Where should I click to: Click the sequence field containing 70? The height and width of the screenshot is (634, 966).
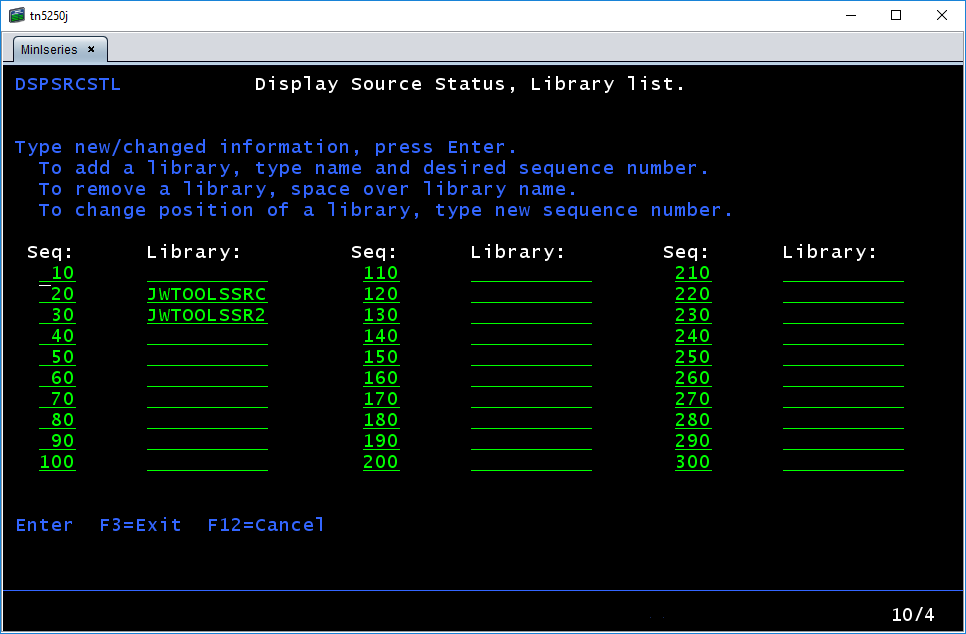pyautogui.click(x=57, y=399)
